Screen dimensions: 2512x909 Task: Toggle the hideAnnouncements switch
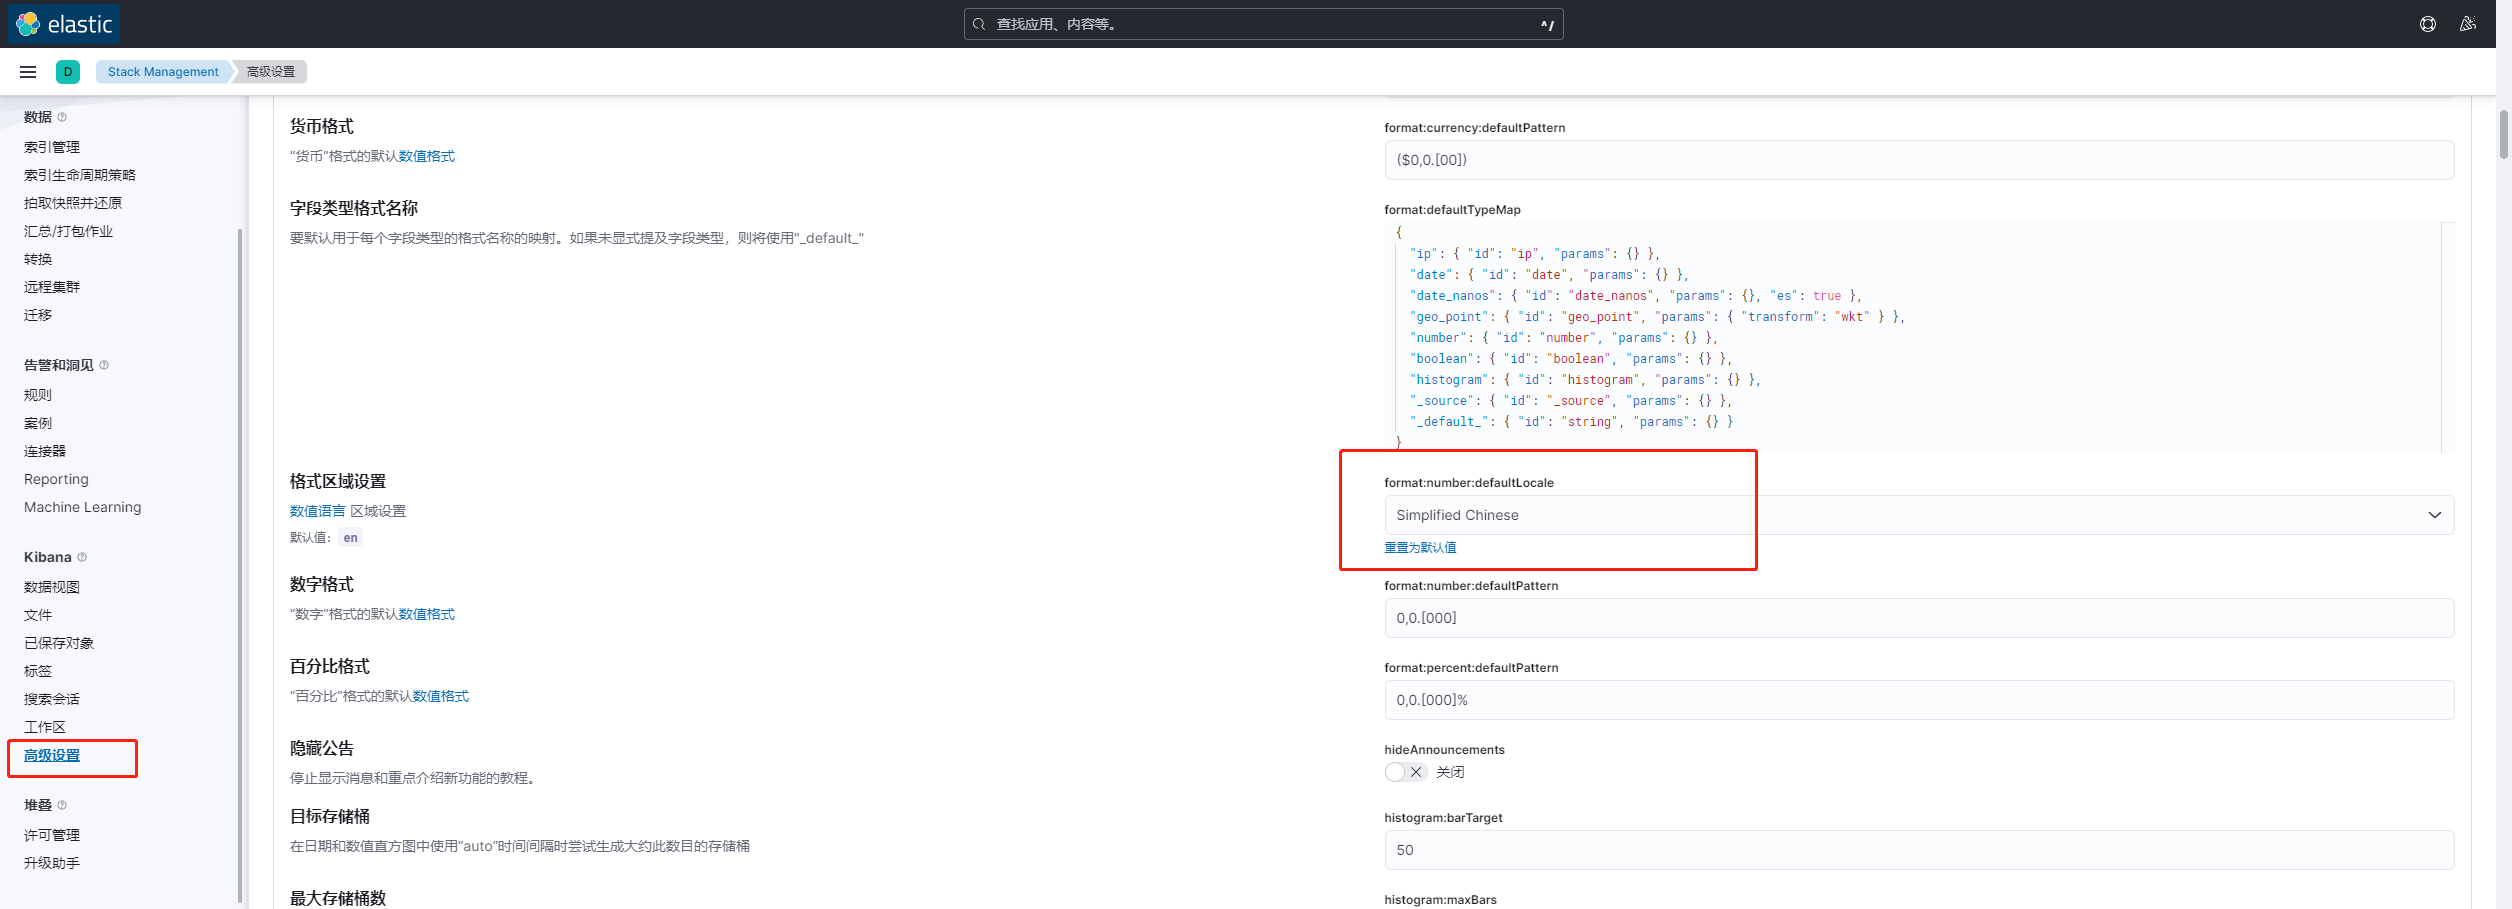click(x=1405, y=772)
